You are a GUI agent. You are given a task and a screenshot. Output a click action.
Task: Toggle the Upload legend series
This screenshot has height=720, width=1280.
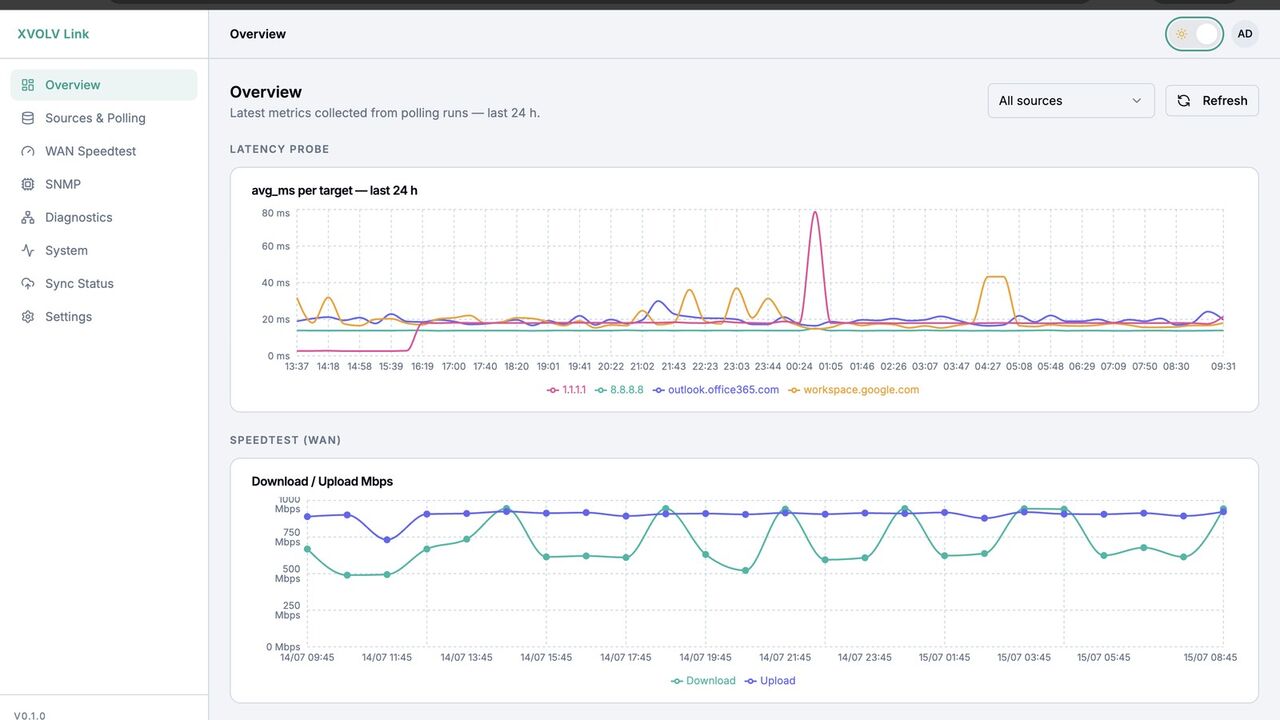click(770, 681)
